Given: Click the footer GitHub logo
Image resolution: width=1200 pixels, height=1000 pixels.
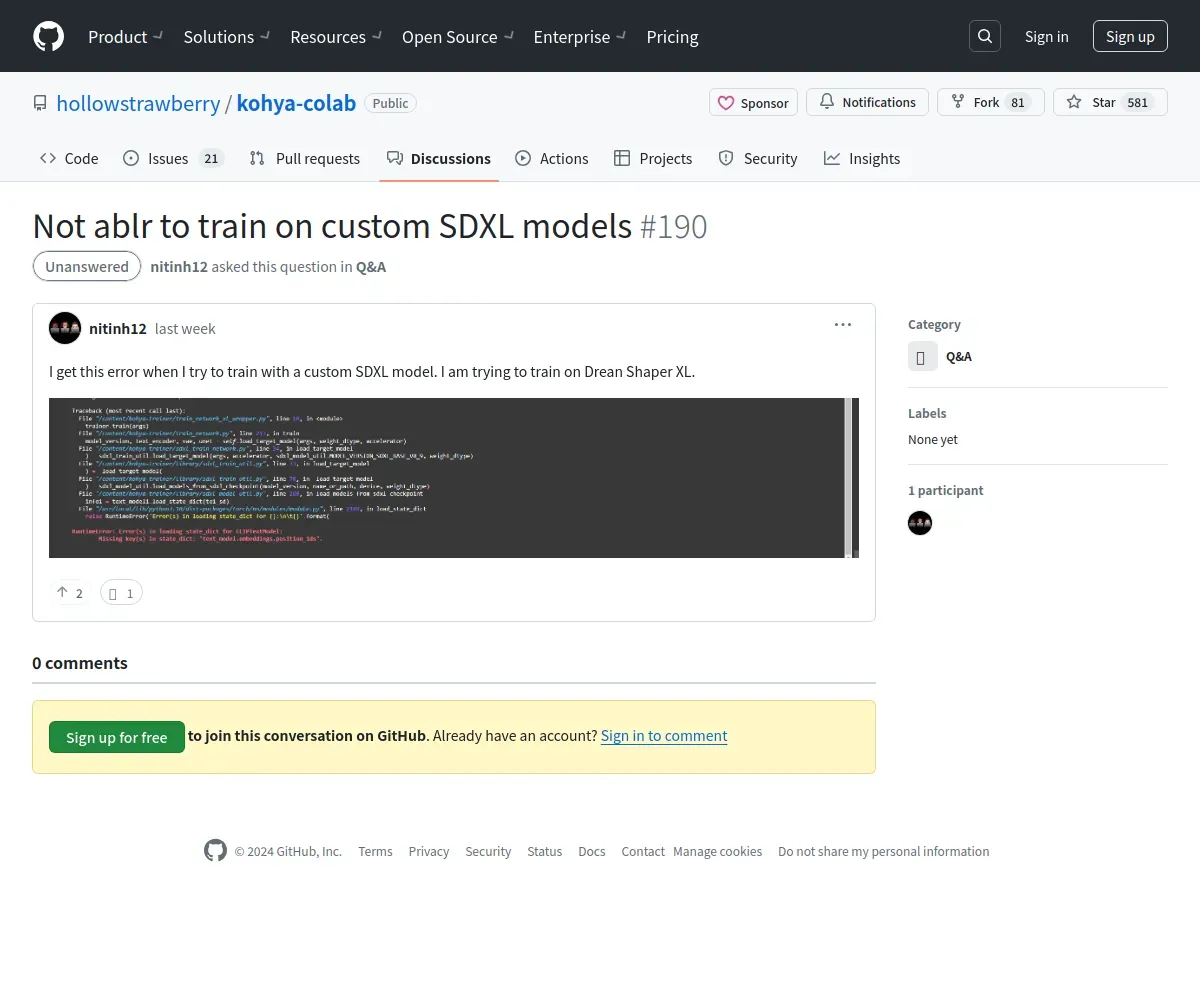Looking at the screenshot, I should point(215,851).
